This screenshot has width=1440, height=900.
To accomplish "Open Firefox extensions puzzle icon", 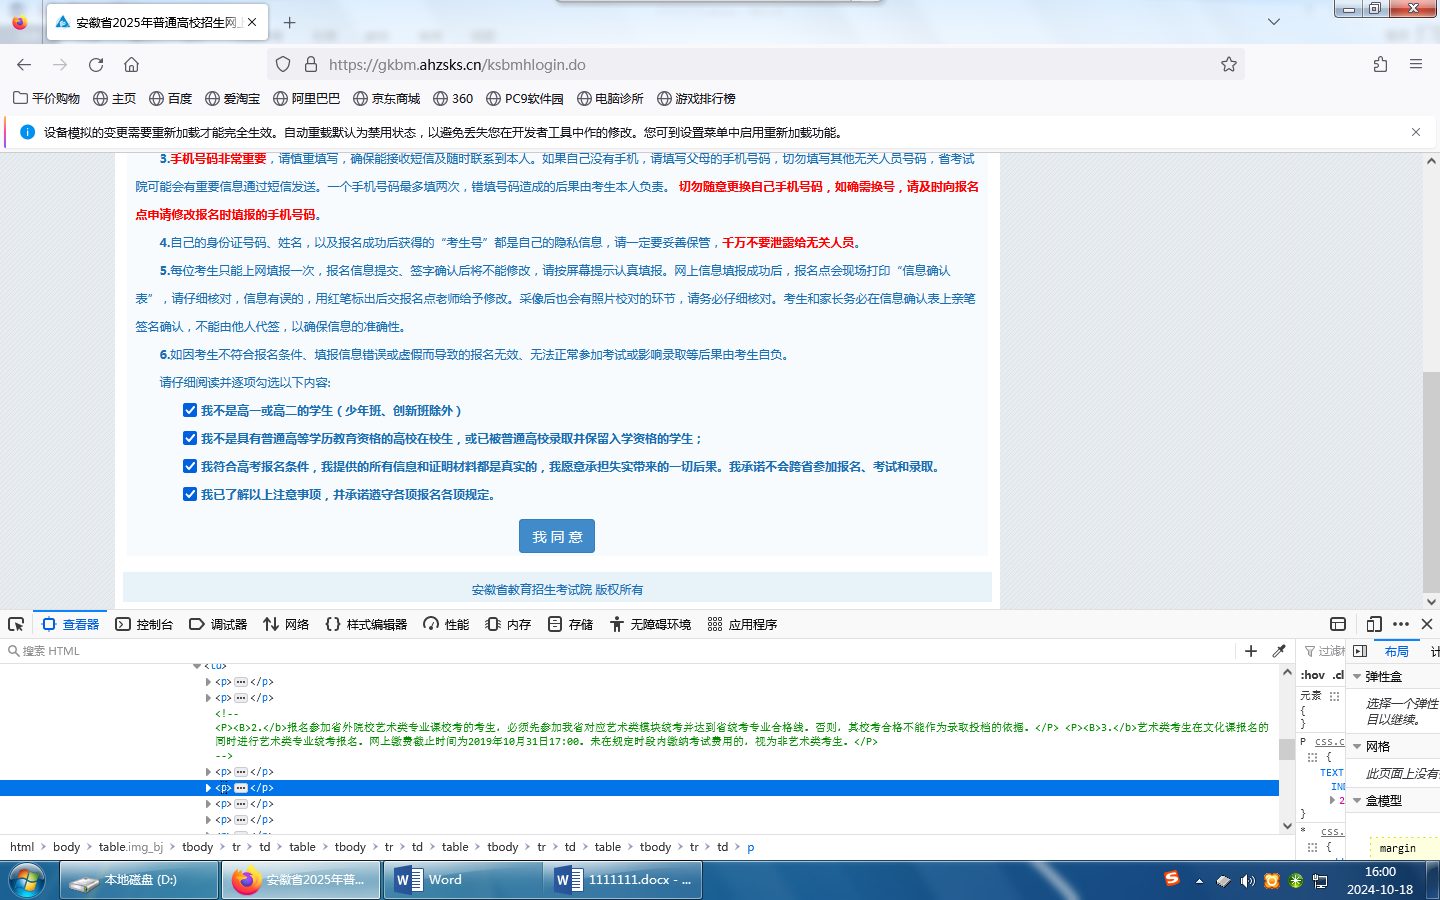I will 1380,64.
